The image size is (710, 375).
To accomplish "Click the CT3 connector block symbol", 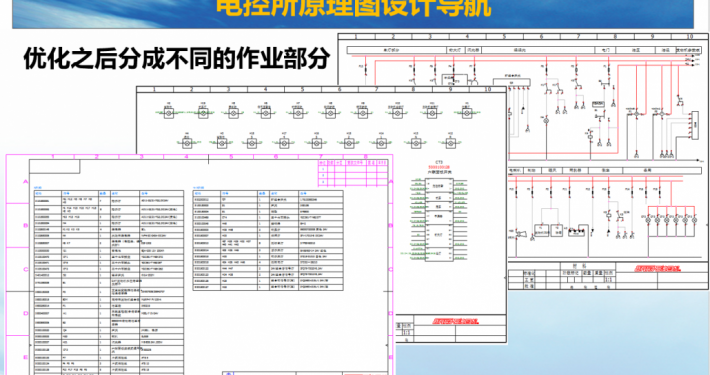I will coord(439,219).
